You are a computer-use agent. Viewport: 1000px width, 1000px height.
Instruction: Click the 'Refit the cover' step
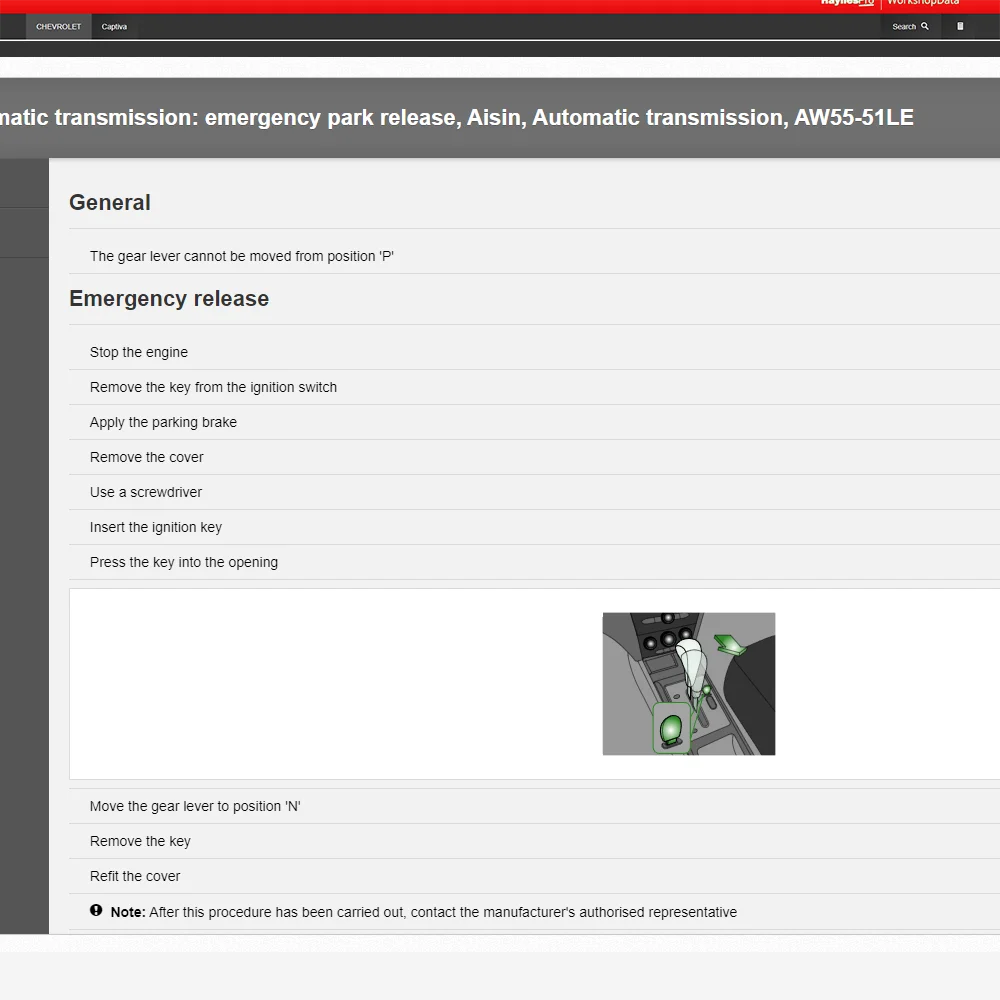pos(135,876)
